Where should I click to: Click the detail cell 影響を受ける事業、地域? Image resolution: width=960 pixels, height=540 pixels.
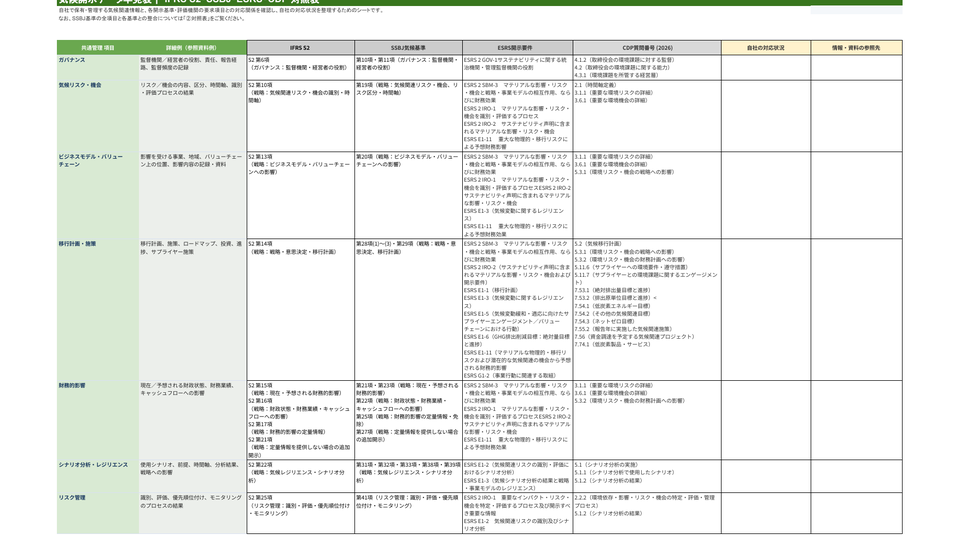click(x=192, y=195)
